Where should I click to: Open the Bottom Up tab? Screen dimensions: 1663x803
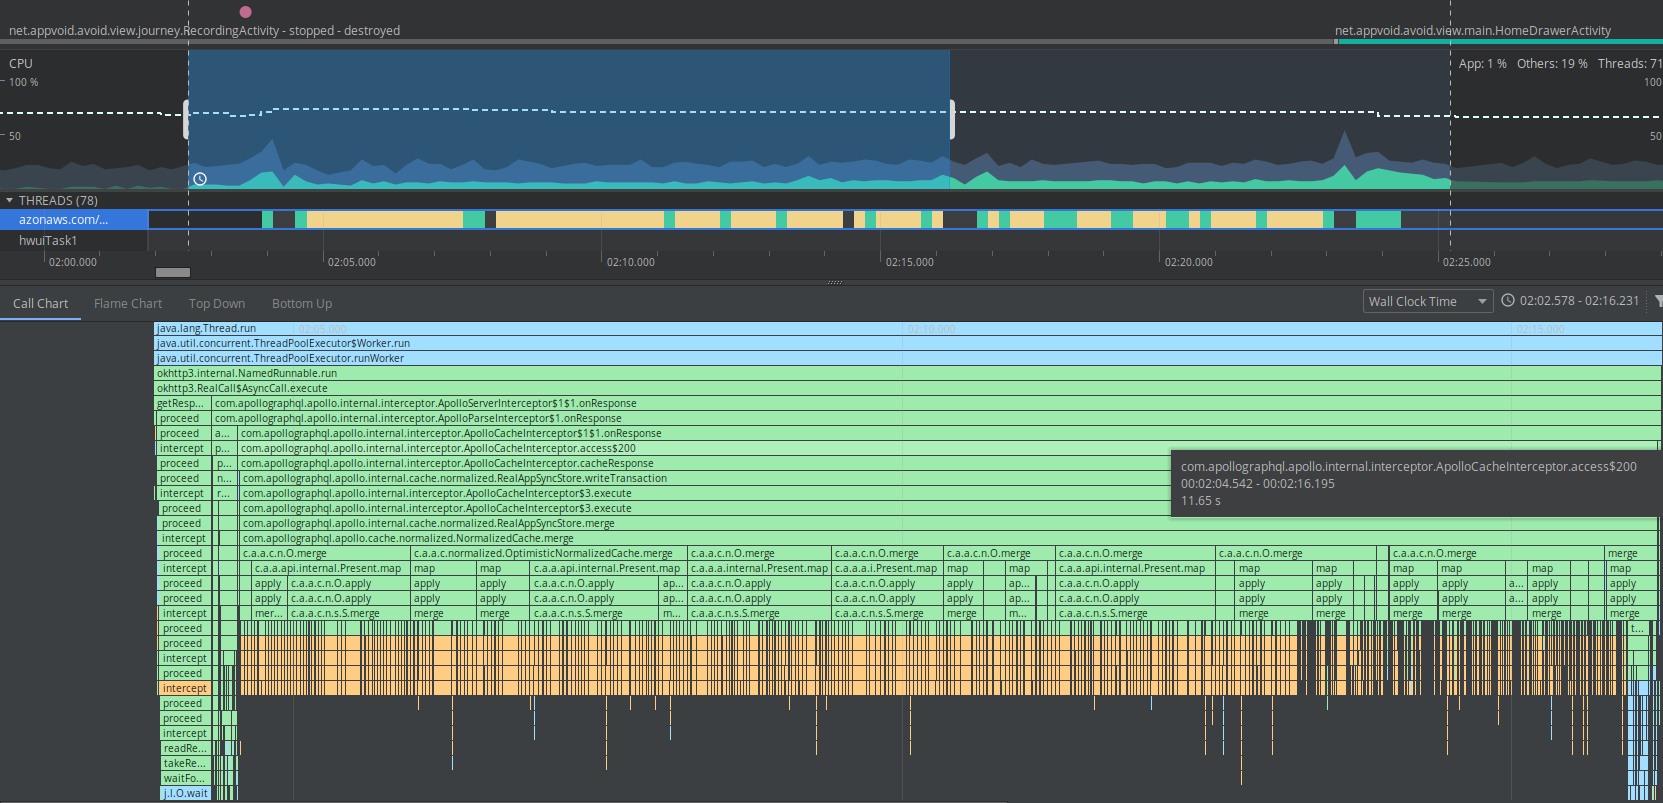302,304
